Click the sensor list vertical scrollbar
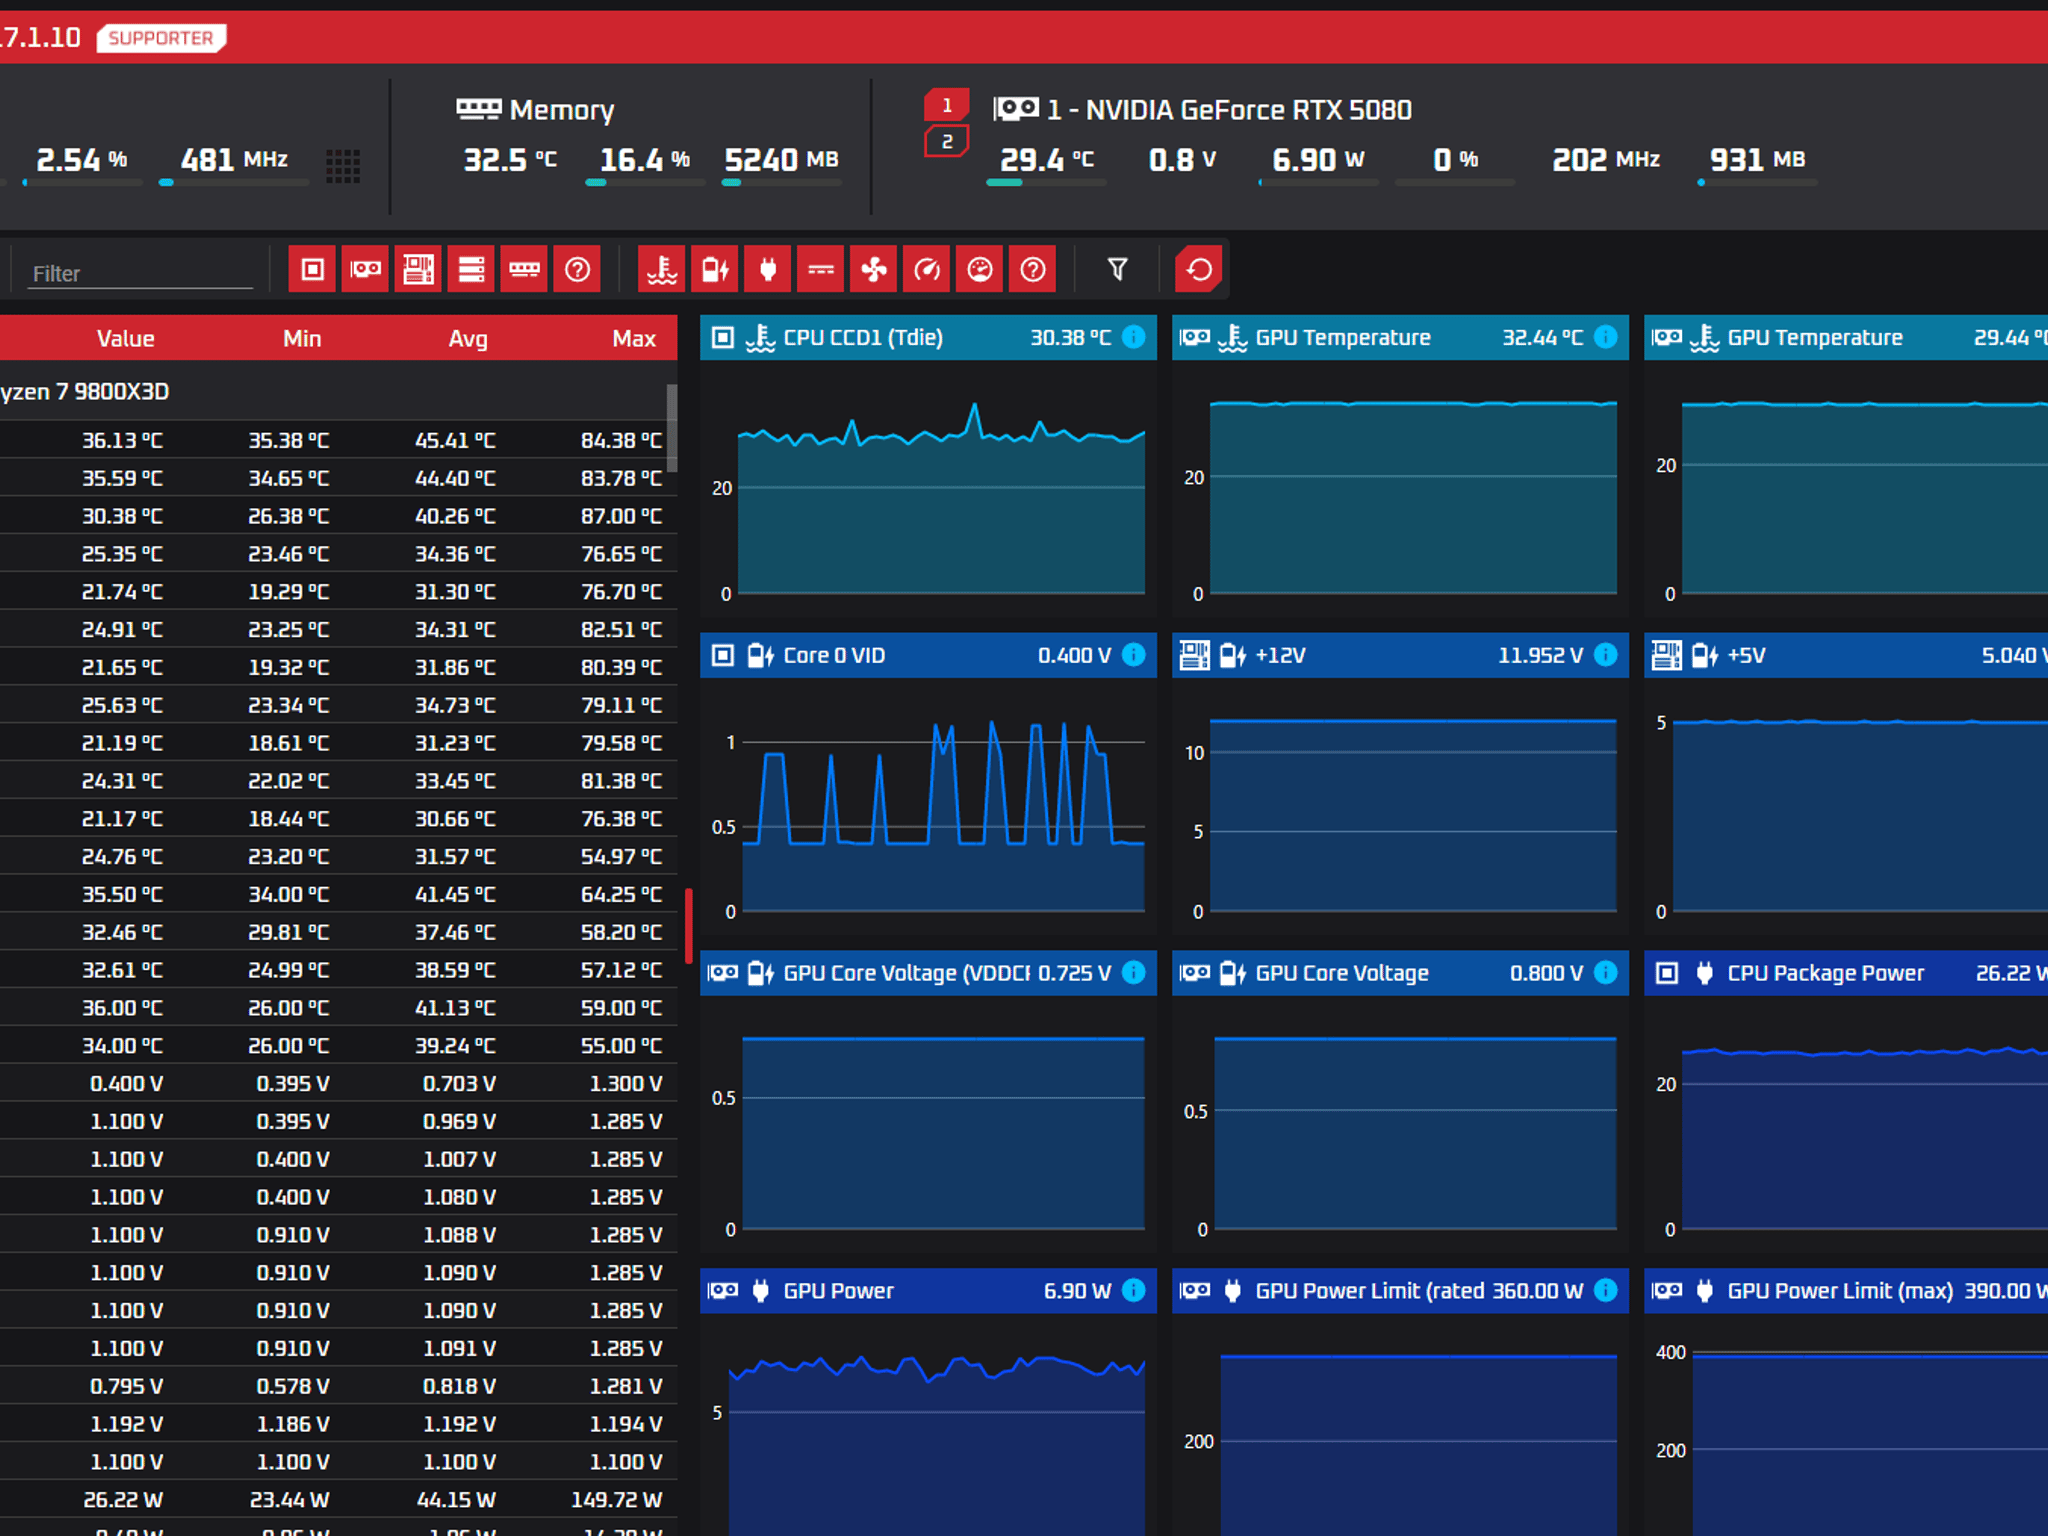Screen dimensions: 2048x1536 coord(672,428)
